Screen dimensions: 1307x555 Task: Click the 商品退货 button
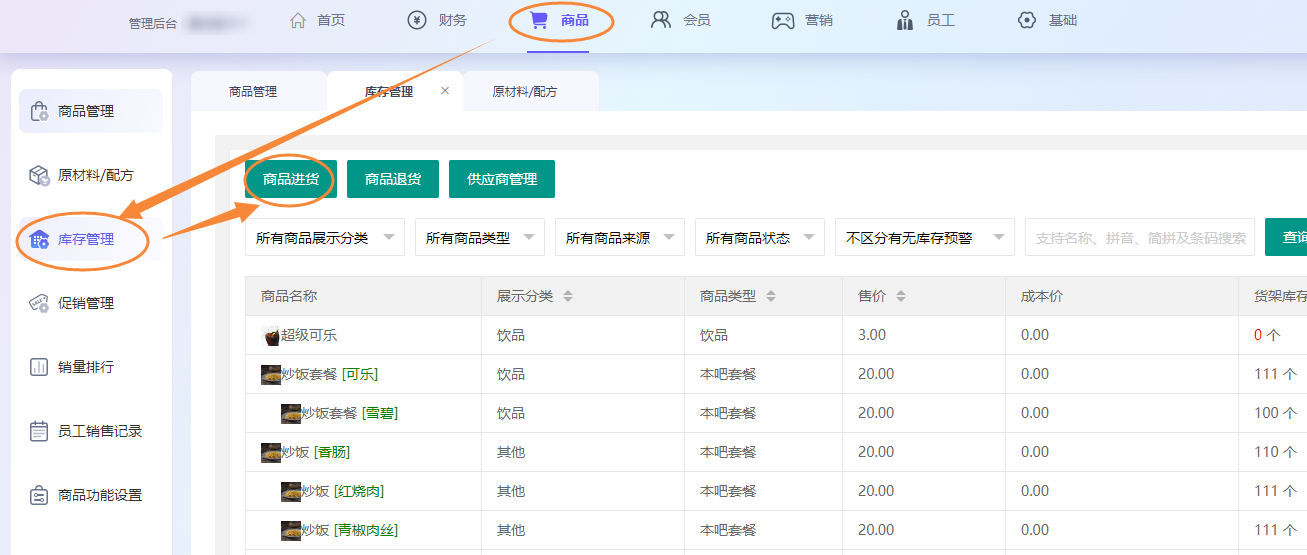pos(392,179)
